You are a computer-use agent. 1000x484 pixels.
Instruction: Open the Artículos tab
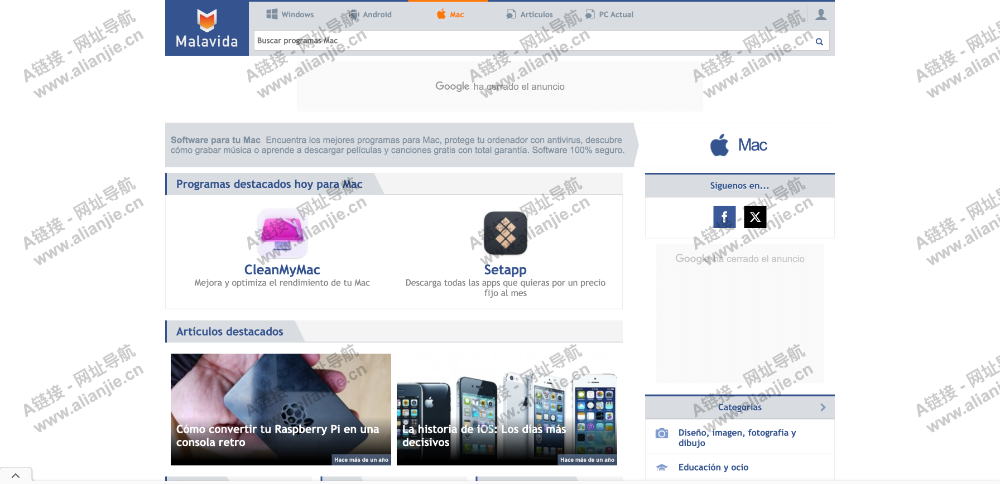(x=529, y=14)
